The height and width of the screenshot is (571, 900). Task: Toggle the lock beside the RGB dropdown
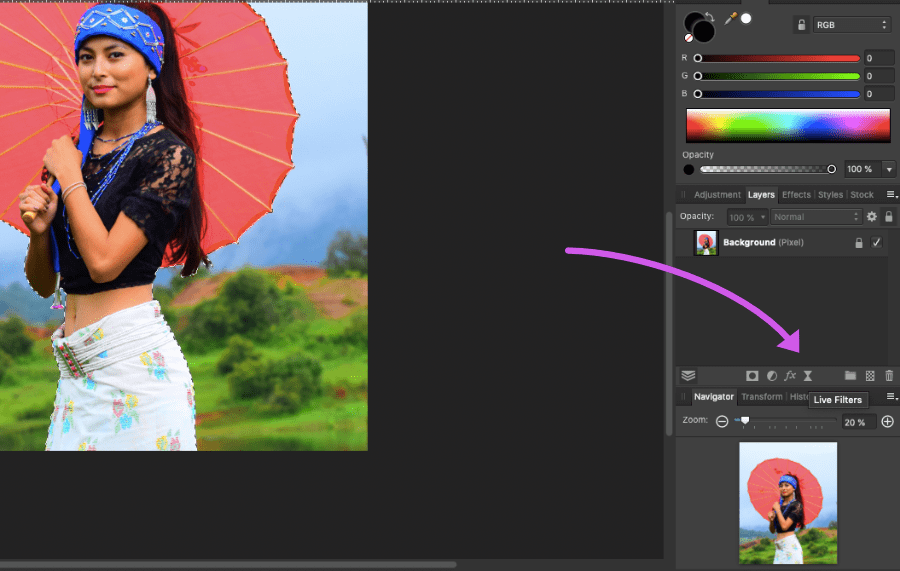coord(802,24)
